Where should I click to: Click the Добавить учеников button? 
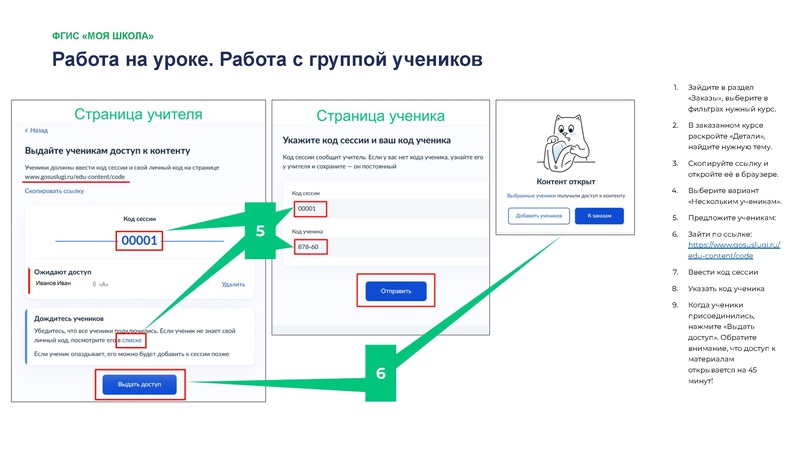(x=539, y=216)
